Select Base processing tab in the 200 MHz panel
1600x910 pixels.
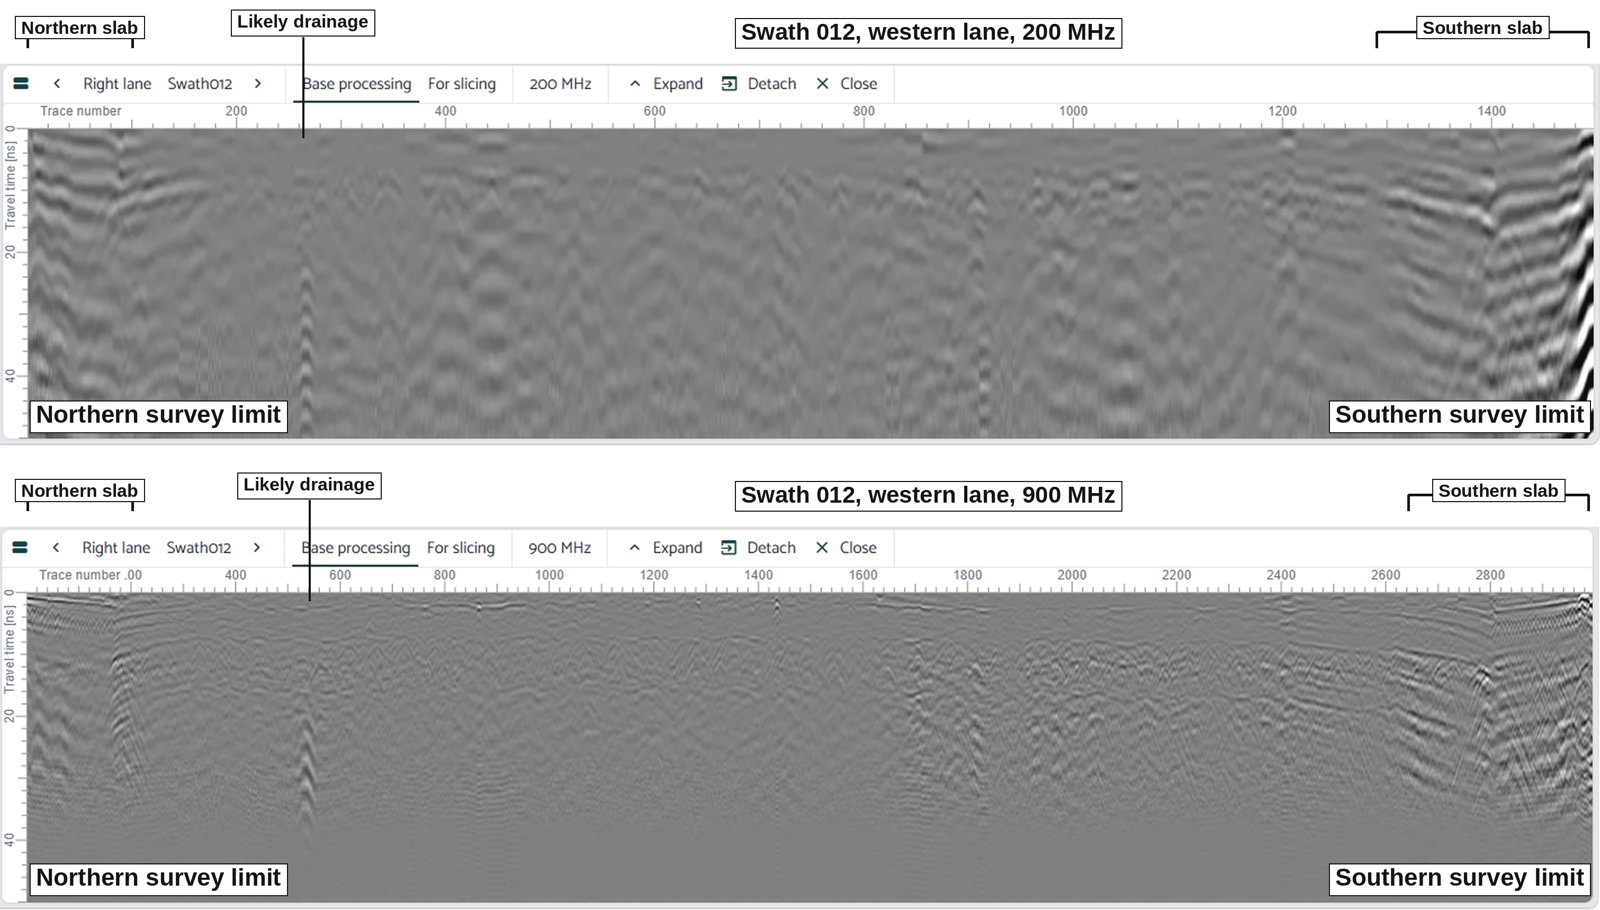(x=357, y=84)
